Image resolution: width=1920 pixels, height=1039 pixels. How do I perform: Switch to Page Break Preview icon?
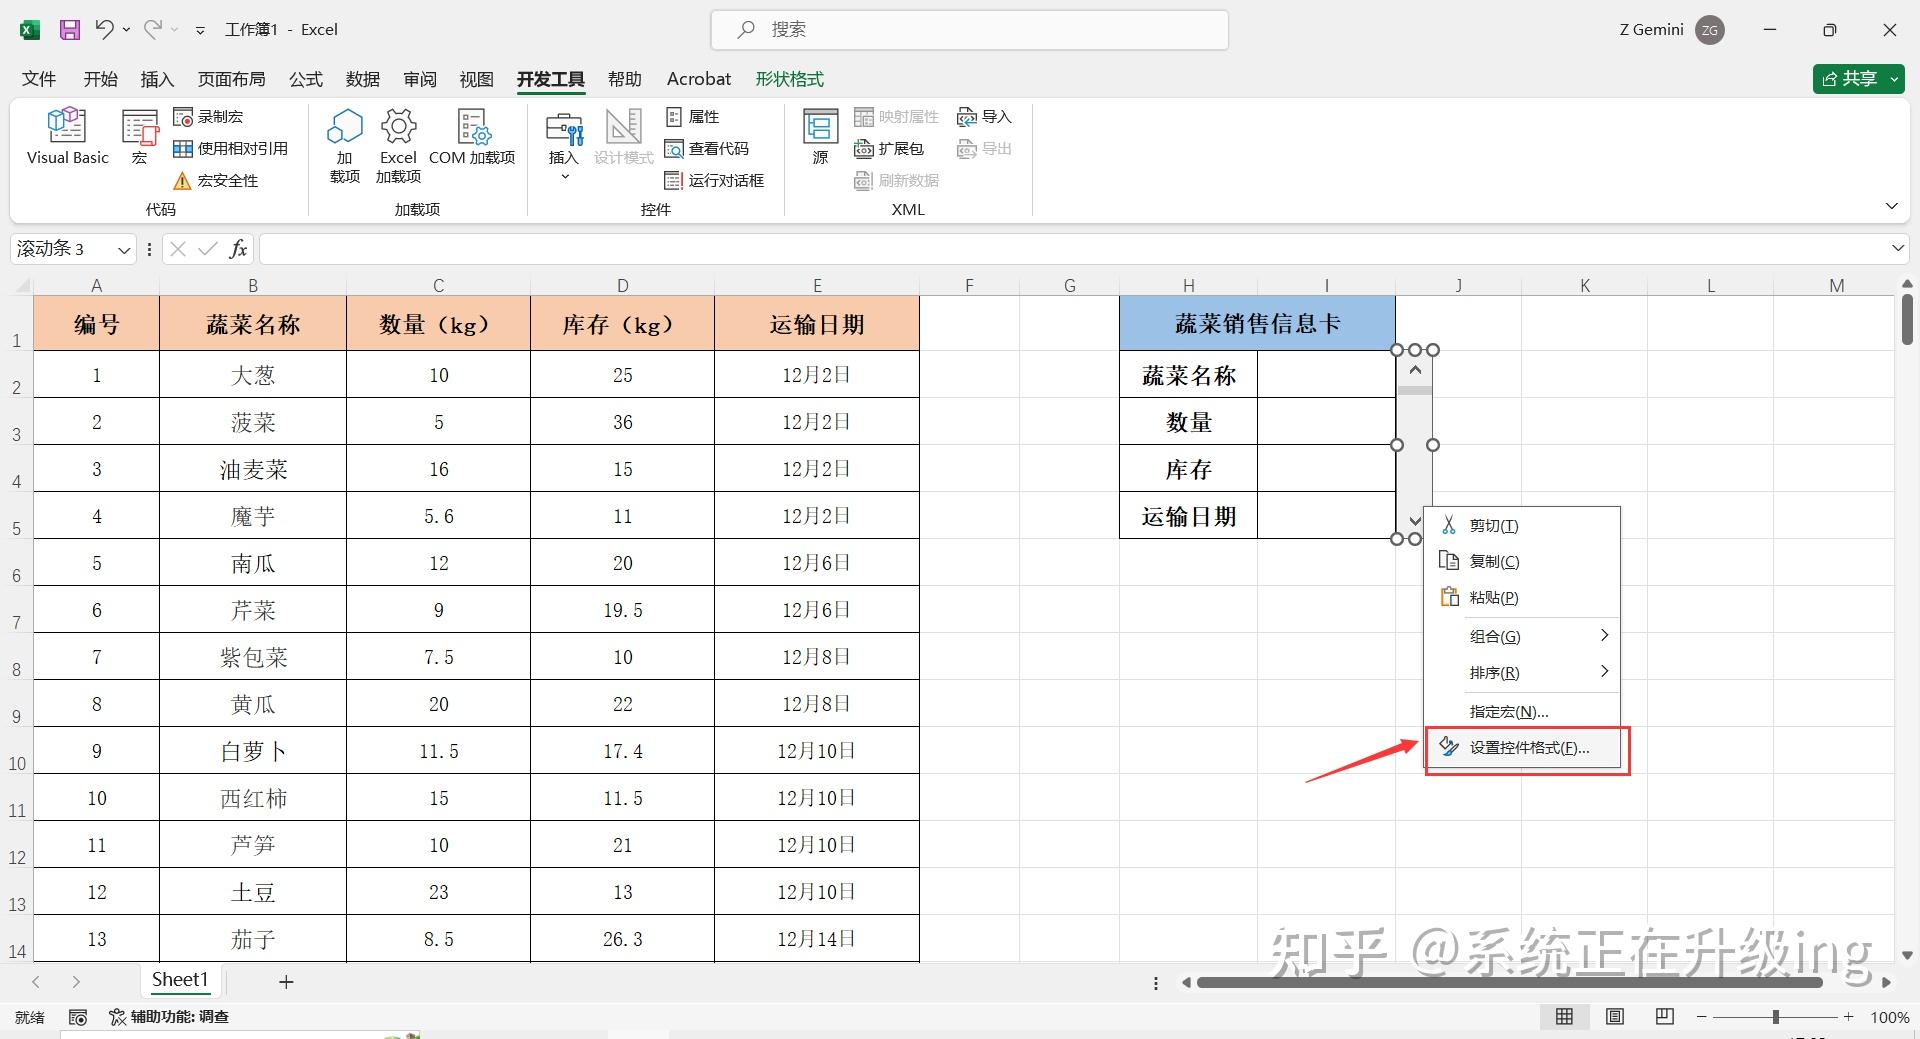pos(1665,1017)
